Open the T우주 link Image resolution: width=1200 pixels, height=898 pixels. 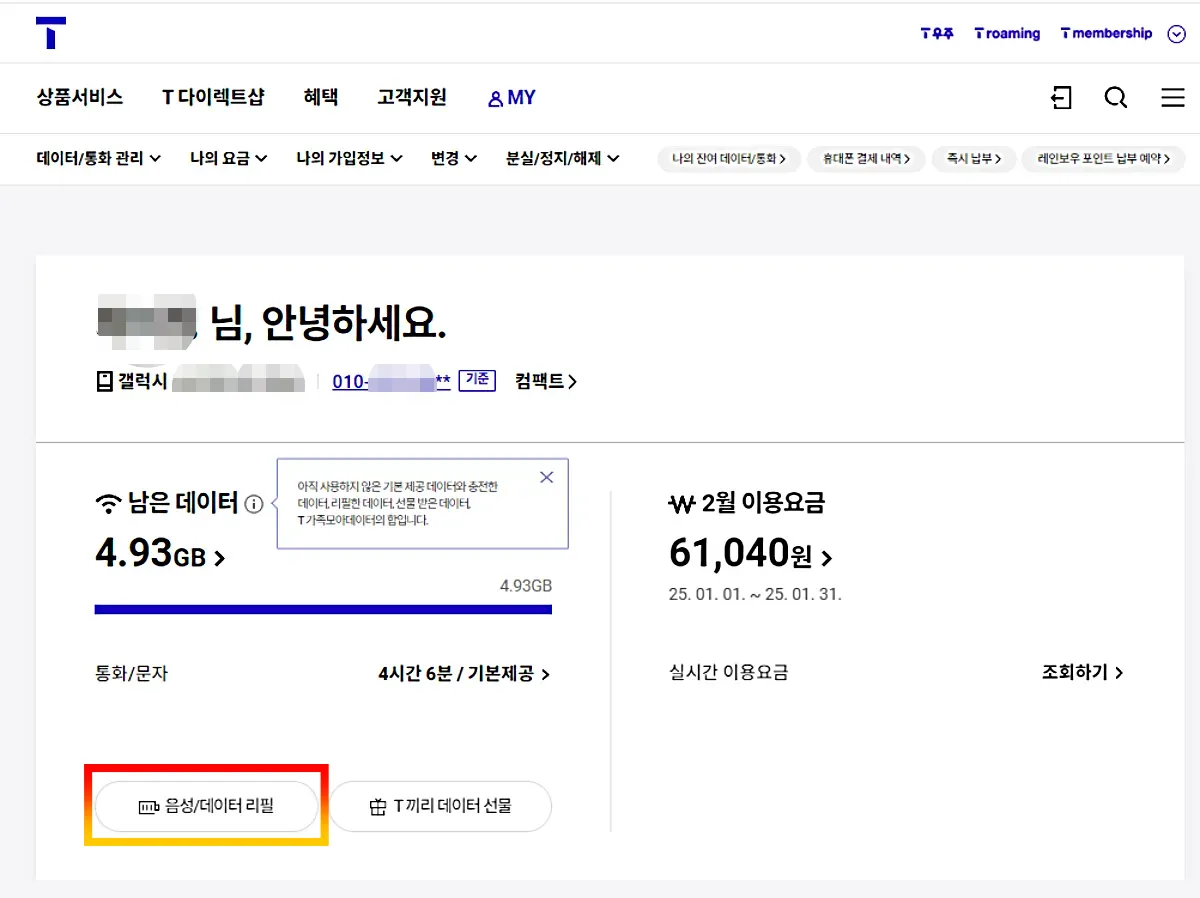click(x=937, y=34)
